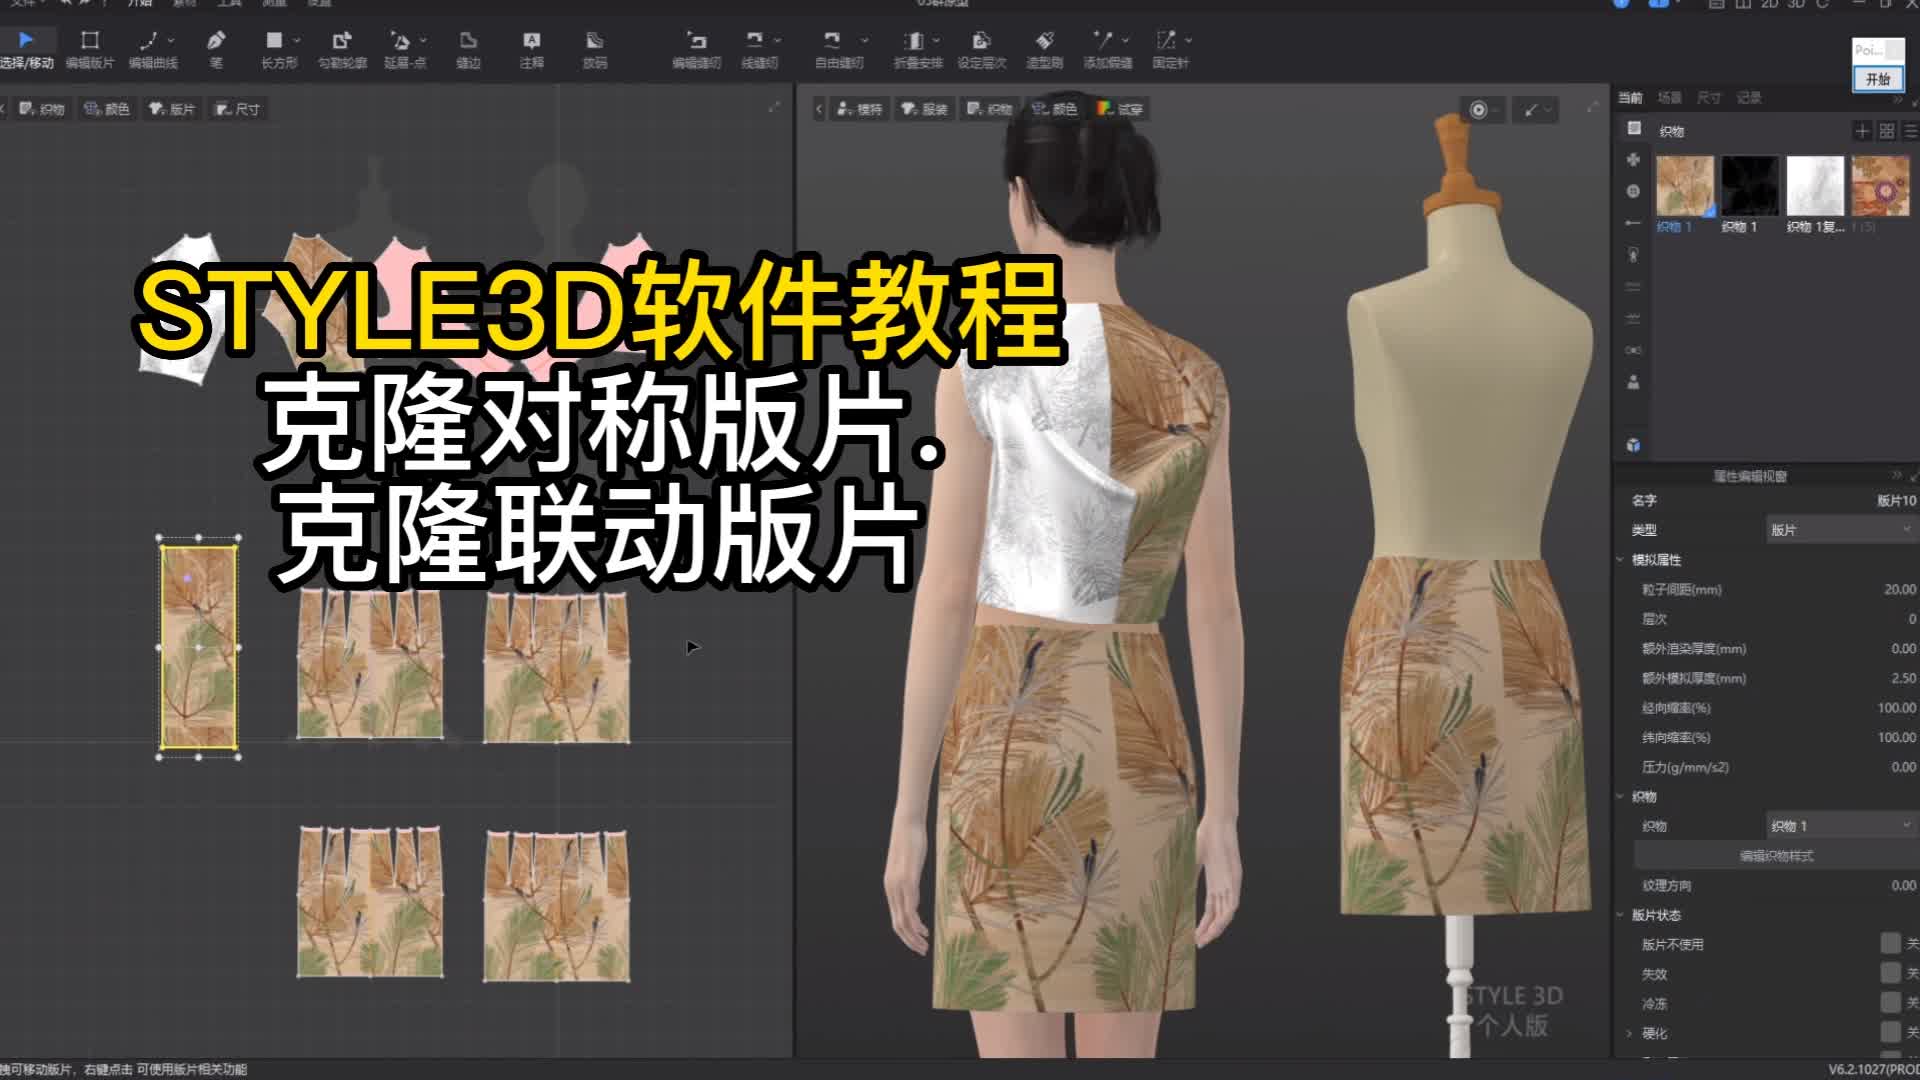Select the orange floral fabric thumbnail
Viewport: 1920px width, 1080px height.
pyautogui.click(x=1880, y=186)
